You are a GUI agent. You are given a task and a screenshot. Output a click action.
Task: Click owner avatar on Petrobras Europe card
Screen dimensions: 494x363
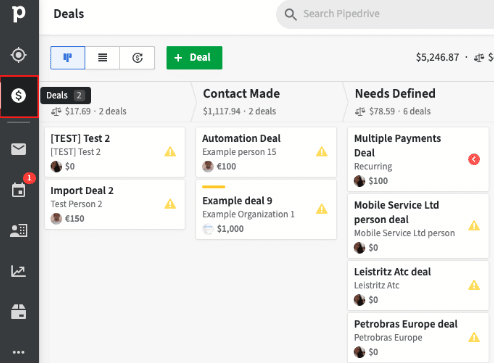tap(359, 352)
